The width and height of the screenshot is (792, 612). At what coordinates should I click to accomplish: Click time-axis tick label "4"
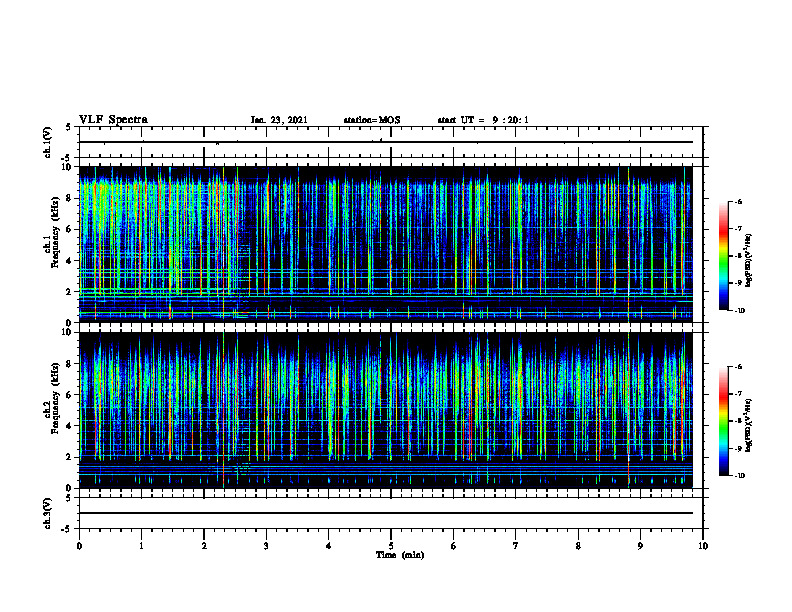tap(329, 546)
